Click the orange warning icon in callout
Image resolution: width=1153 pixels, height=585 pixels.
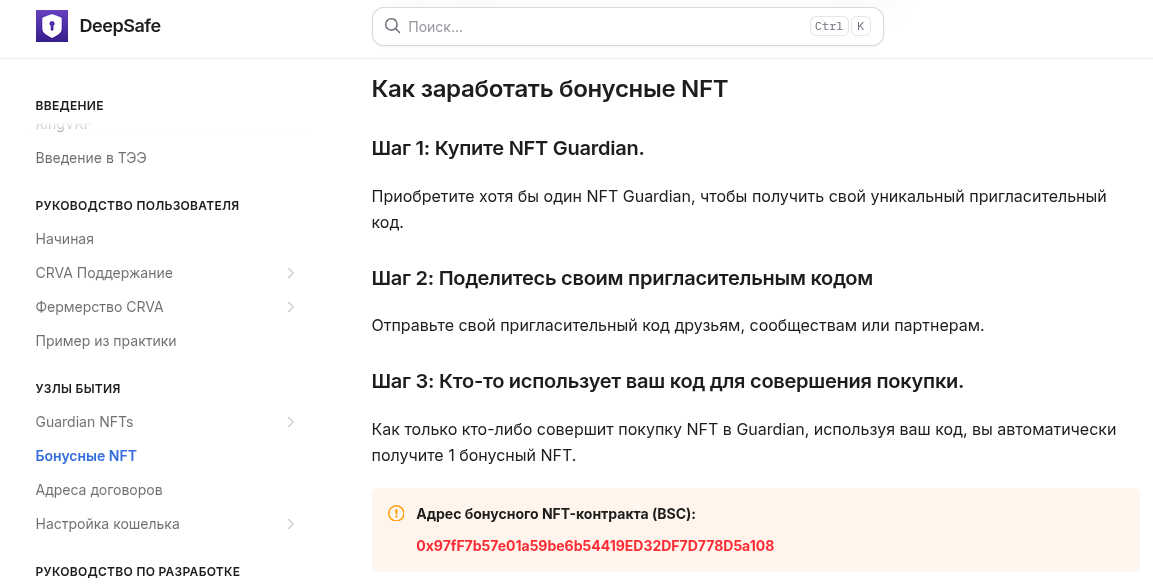pyautogui.click(x=396, y=514)
